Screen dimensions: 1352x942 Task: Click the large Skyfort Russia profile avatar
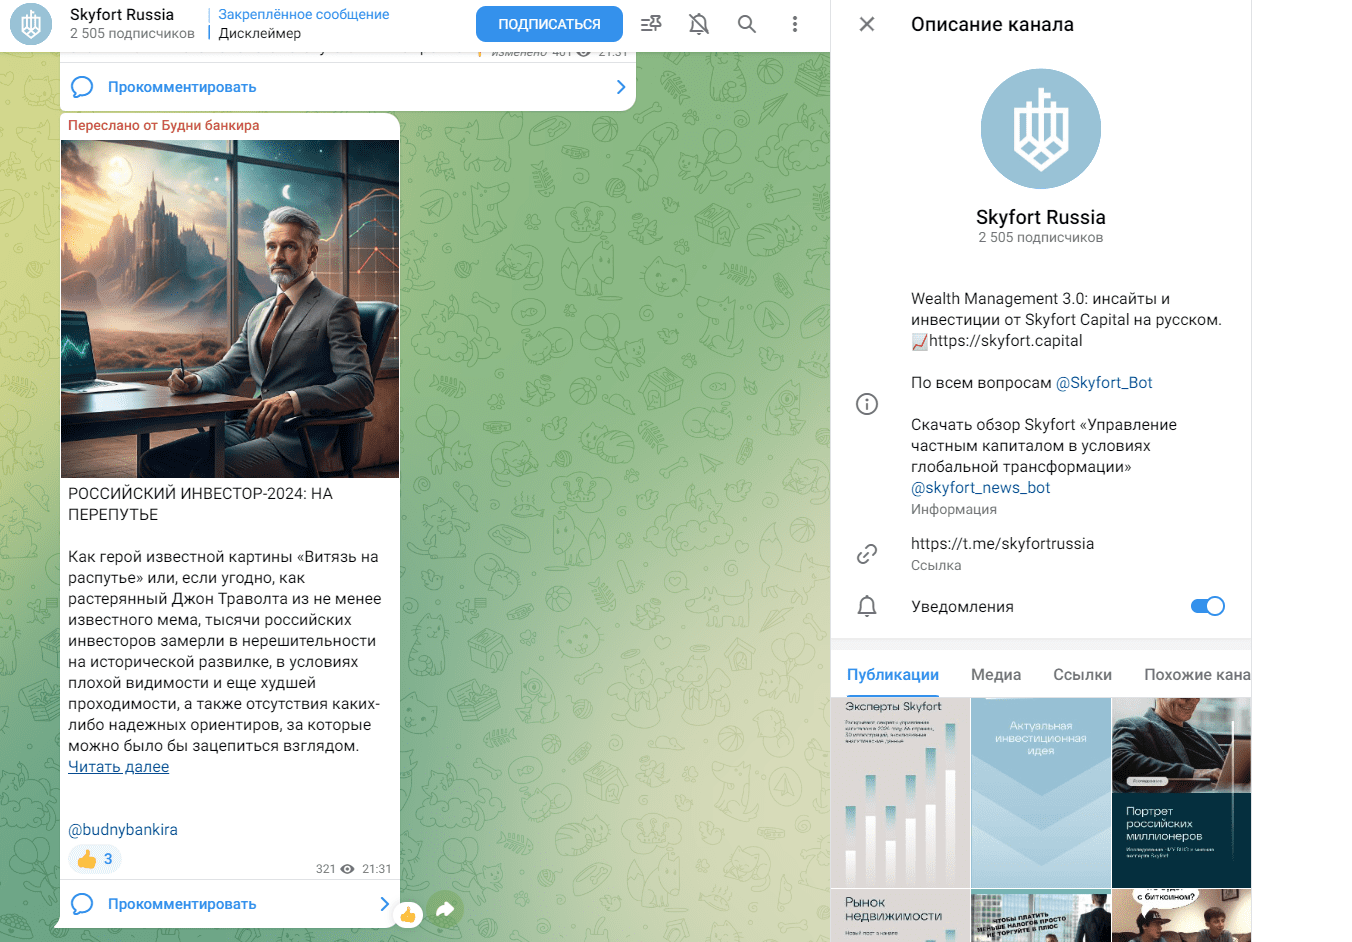1041,129
